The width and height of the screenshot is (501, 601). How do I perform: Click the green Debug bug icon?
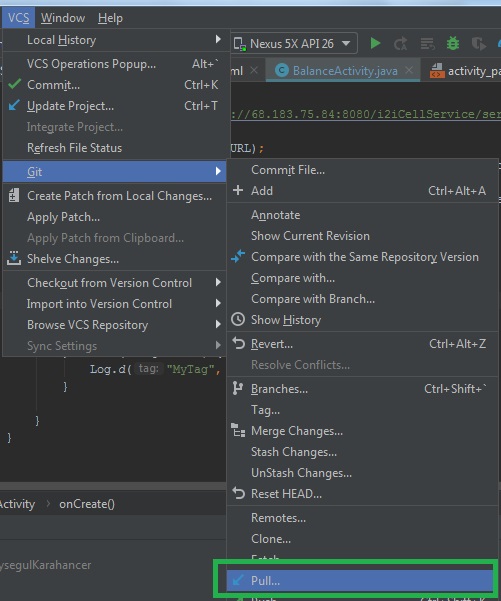[x=453, y=43]
